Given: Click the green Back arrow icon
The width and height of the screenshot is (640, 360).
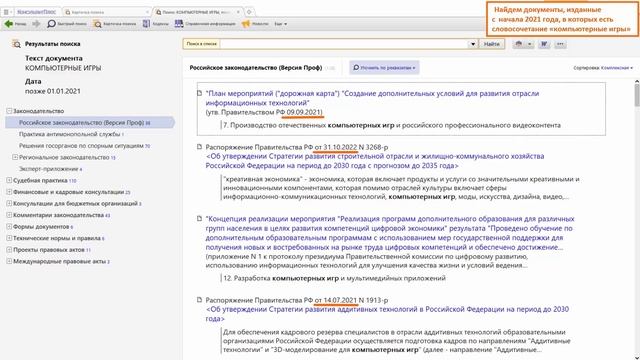Looking at the screenshot, I should (8, 24).
